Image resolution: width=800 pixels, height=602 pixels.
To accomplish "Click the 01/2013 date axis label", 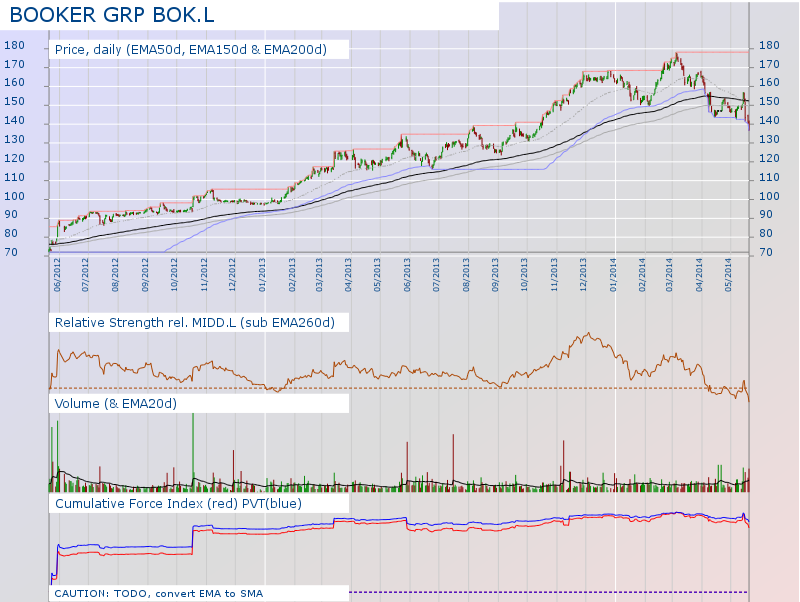I will tap(262, 275).
